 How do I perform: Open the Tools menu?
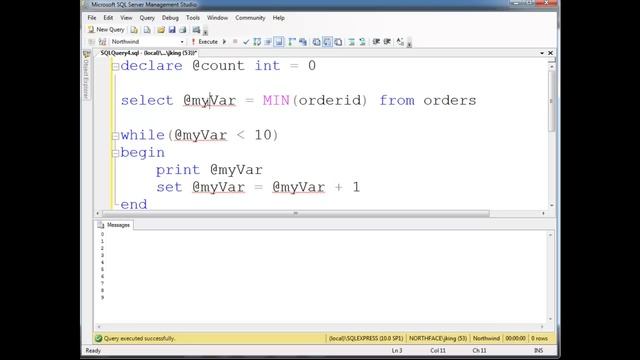click(193, 18)
